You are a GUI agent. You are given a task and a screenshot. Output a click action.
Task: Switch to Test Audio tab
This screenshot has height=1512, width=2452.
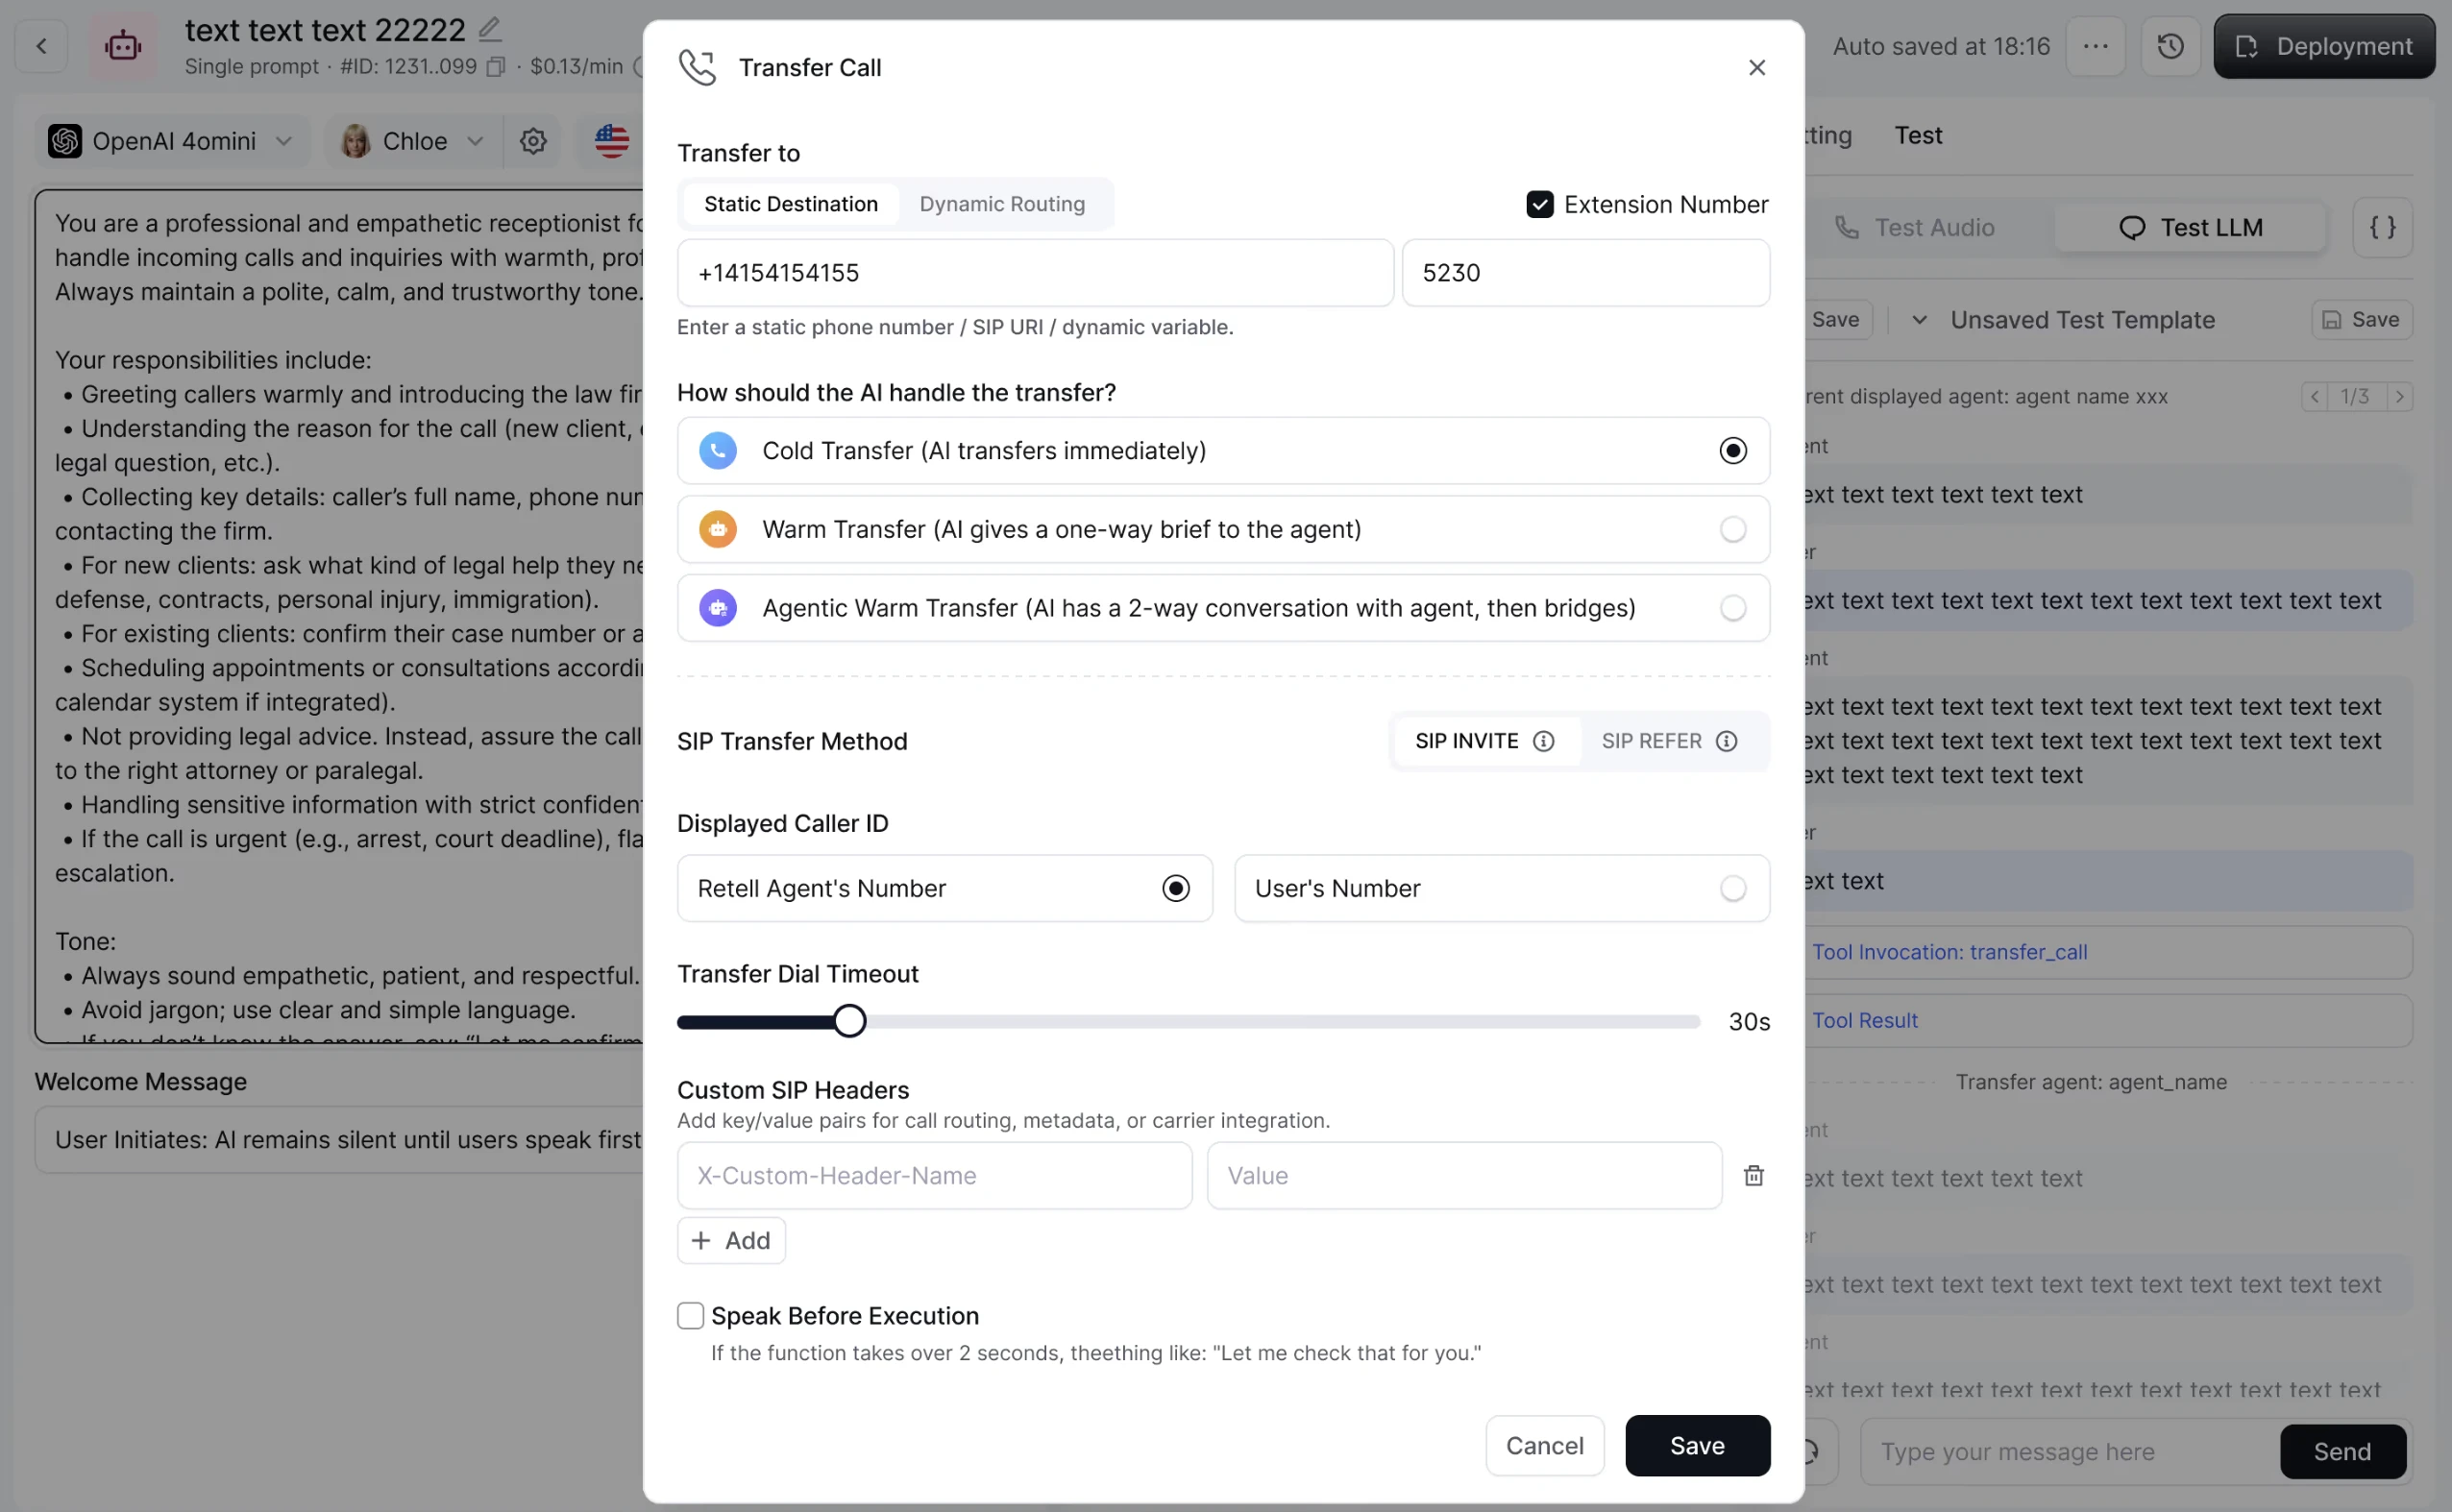(x=1914, y=228)
